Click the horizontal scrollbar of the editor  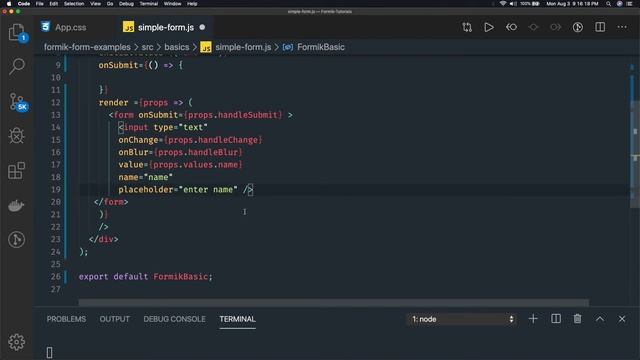(x=333, y=302)
